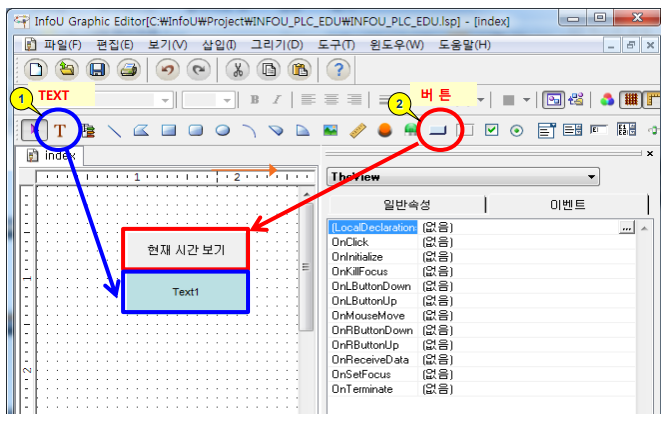The height and width of the screenshot is (424, 666).
Task: Select the Text tool (T icon)
Action: (x=59, y=130)
